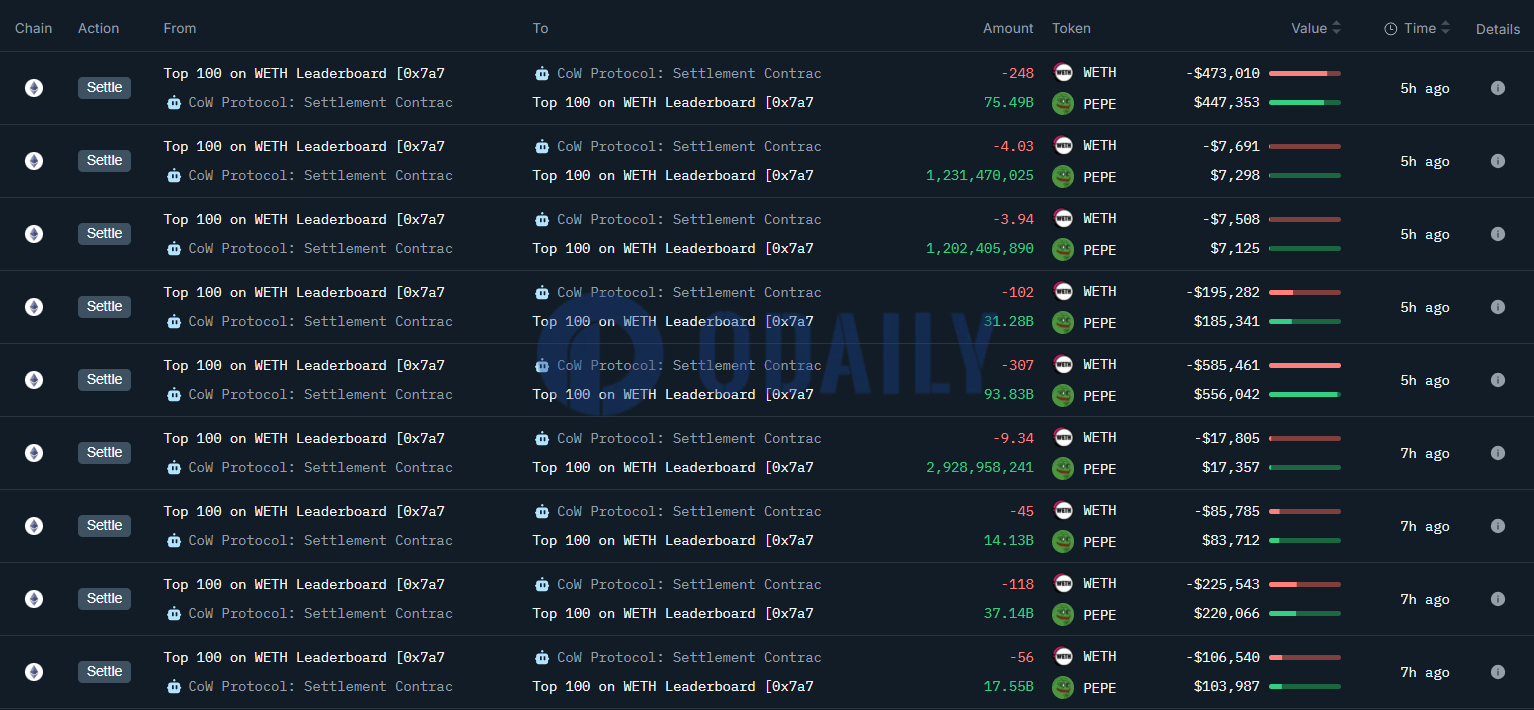Click amount 1,202,405,890 PEPE
This screenshot has height=710, width=1534.
(980, 248)
